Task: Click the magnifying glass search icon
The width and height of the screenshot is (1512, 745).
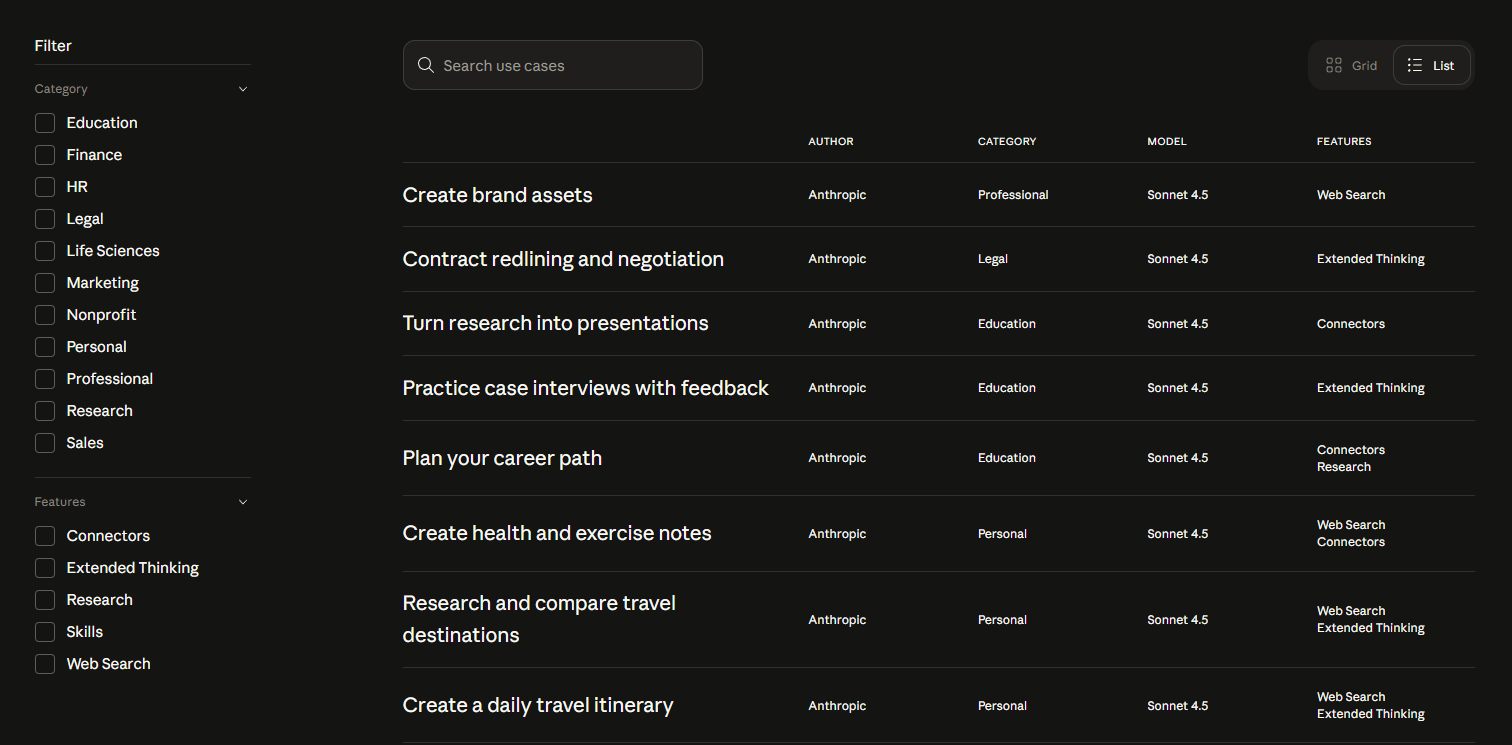Action: tap(425, 65)
